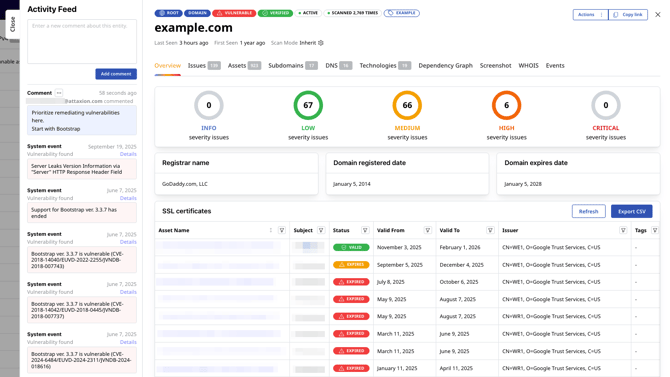Click the Add comment button
Image resolution: width=670 pixels, height=377 pixels.
click(x=116, y=74)
